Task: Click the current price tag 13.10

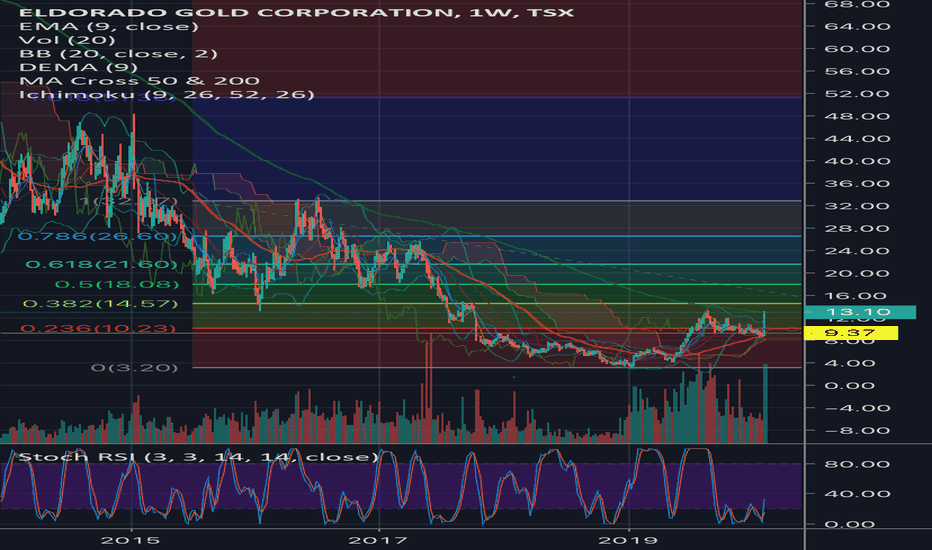Action: tap(859, 312)
